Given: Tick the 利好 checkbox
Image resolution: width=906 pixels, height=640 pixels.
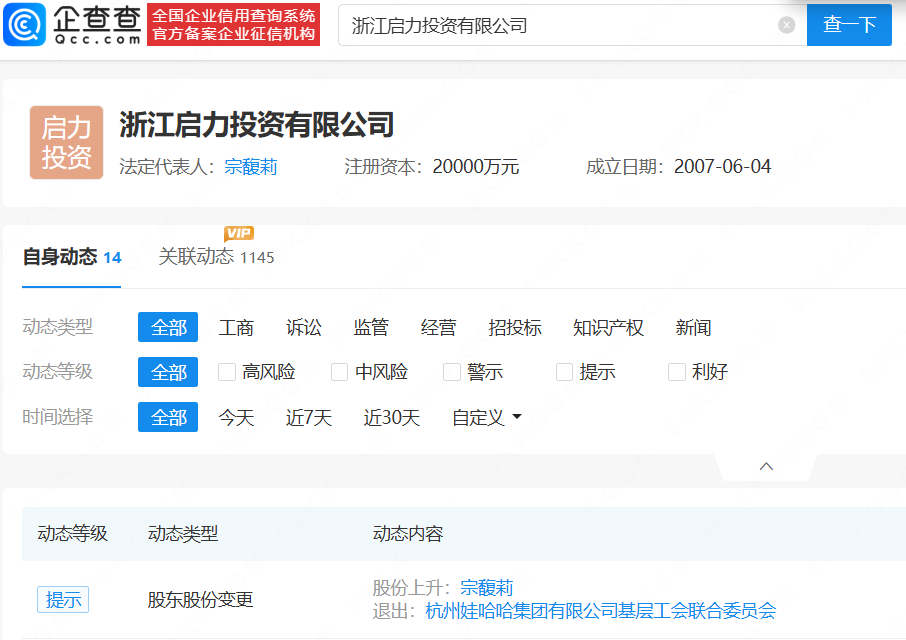Looking at the screenshot, I should point(677,372).
